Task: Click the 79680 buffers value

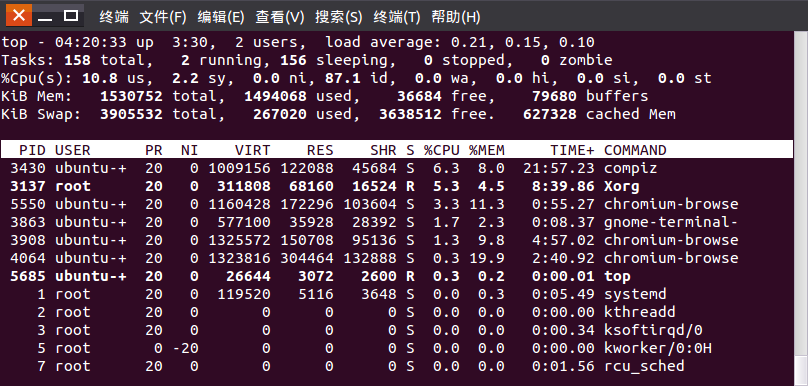Action: click(554, 96)
